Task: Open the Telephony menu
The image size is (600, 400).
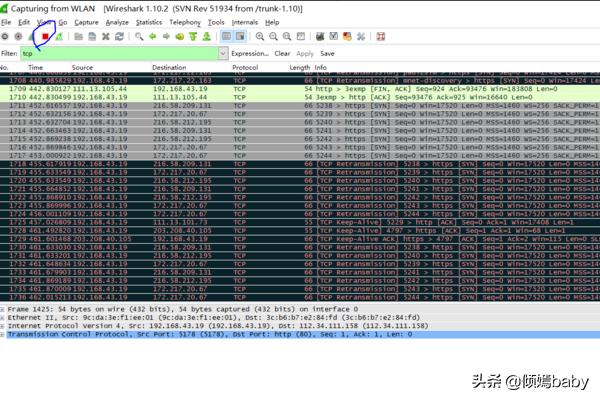Action: (x=185, y=22)
